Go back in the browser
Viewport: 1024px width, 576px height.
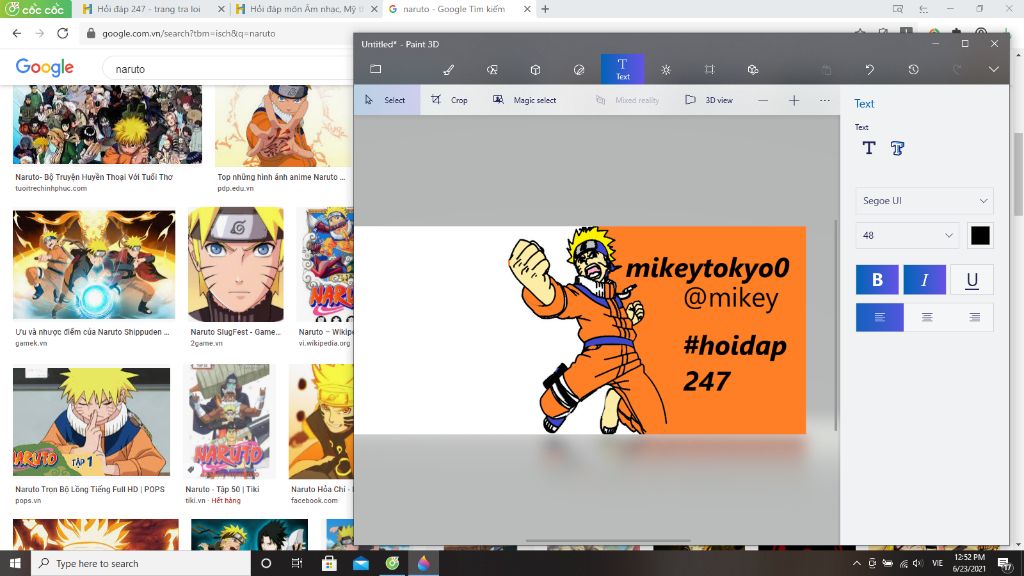pos(17,33)
